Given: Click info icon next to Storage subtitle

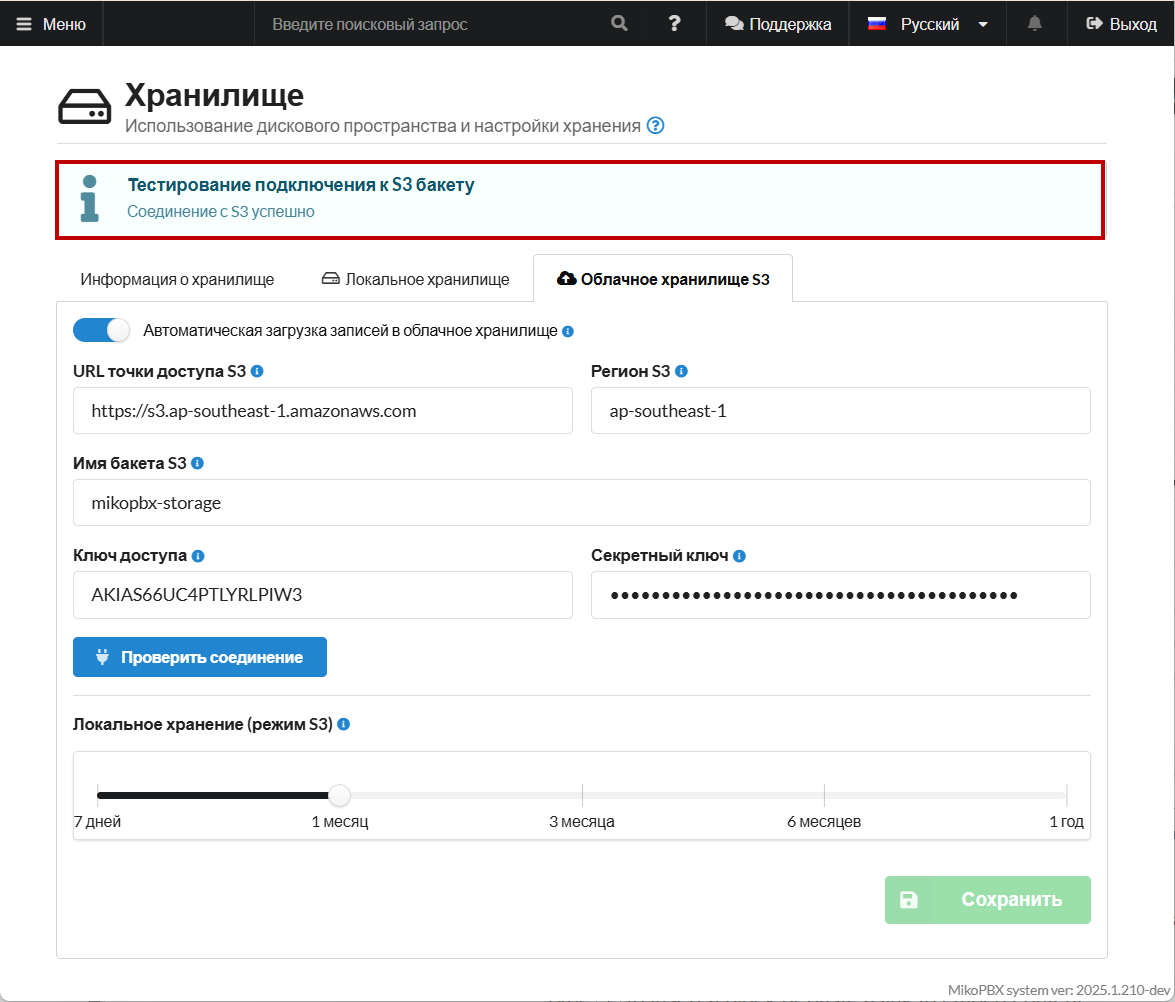Looking at the screenshot, I should point(655,126).
